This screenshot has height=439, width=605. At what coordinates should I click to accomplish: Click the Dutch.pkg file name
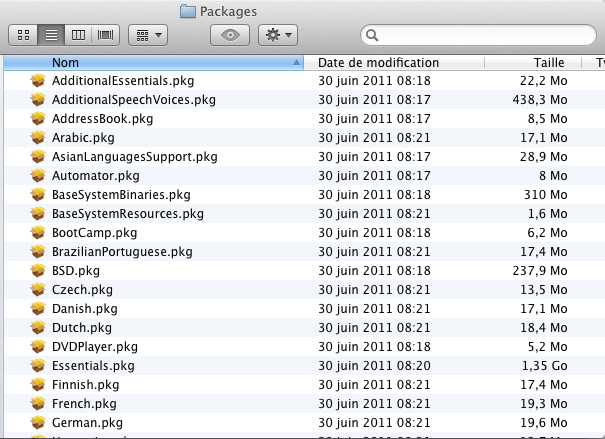82,328
